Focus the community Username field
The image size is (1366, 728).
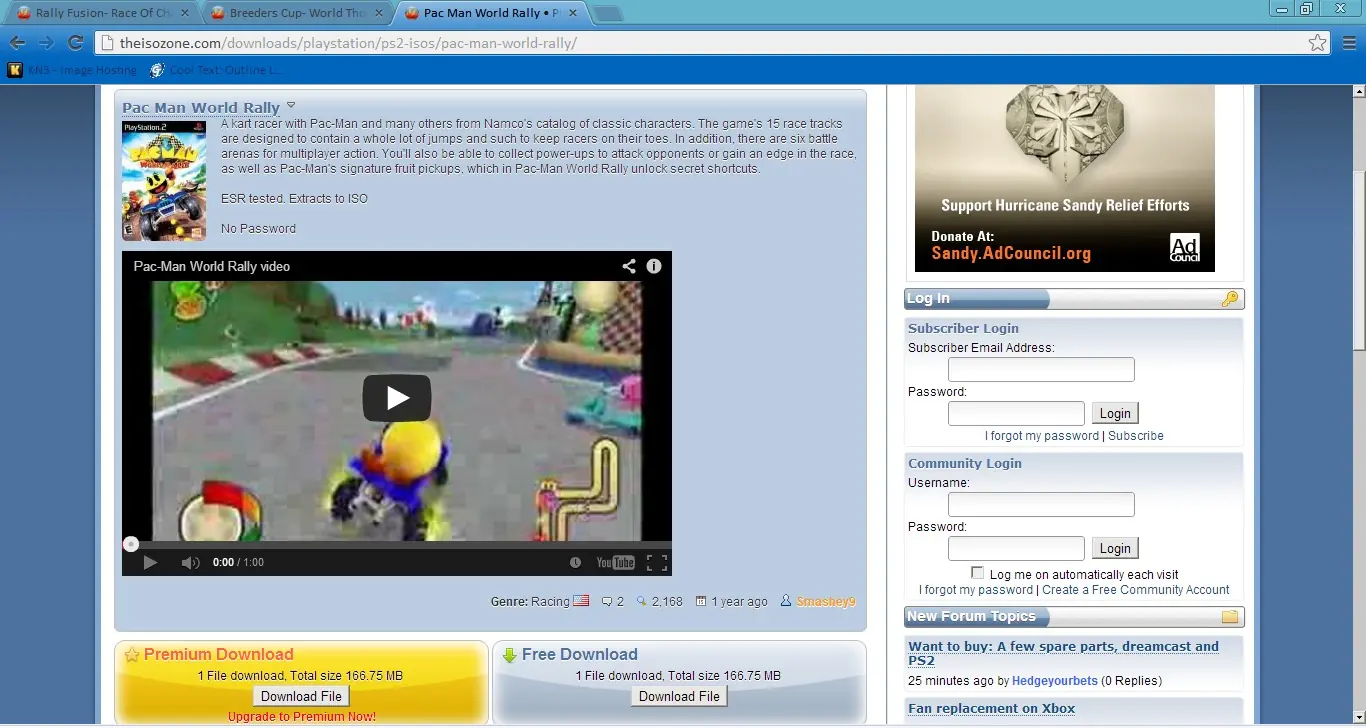[x=1041, y=504]
